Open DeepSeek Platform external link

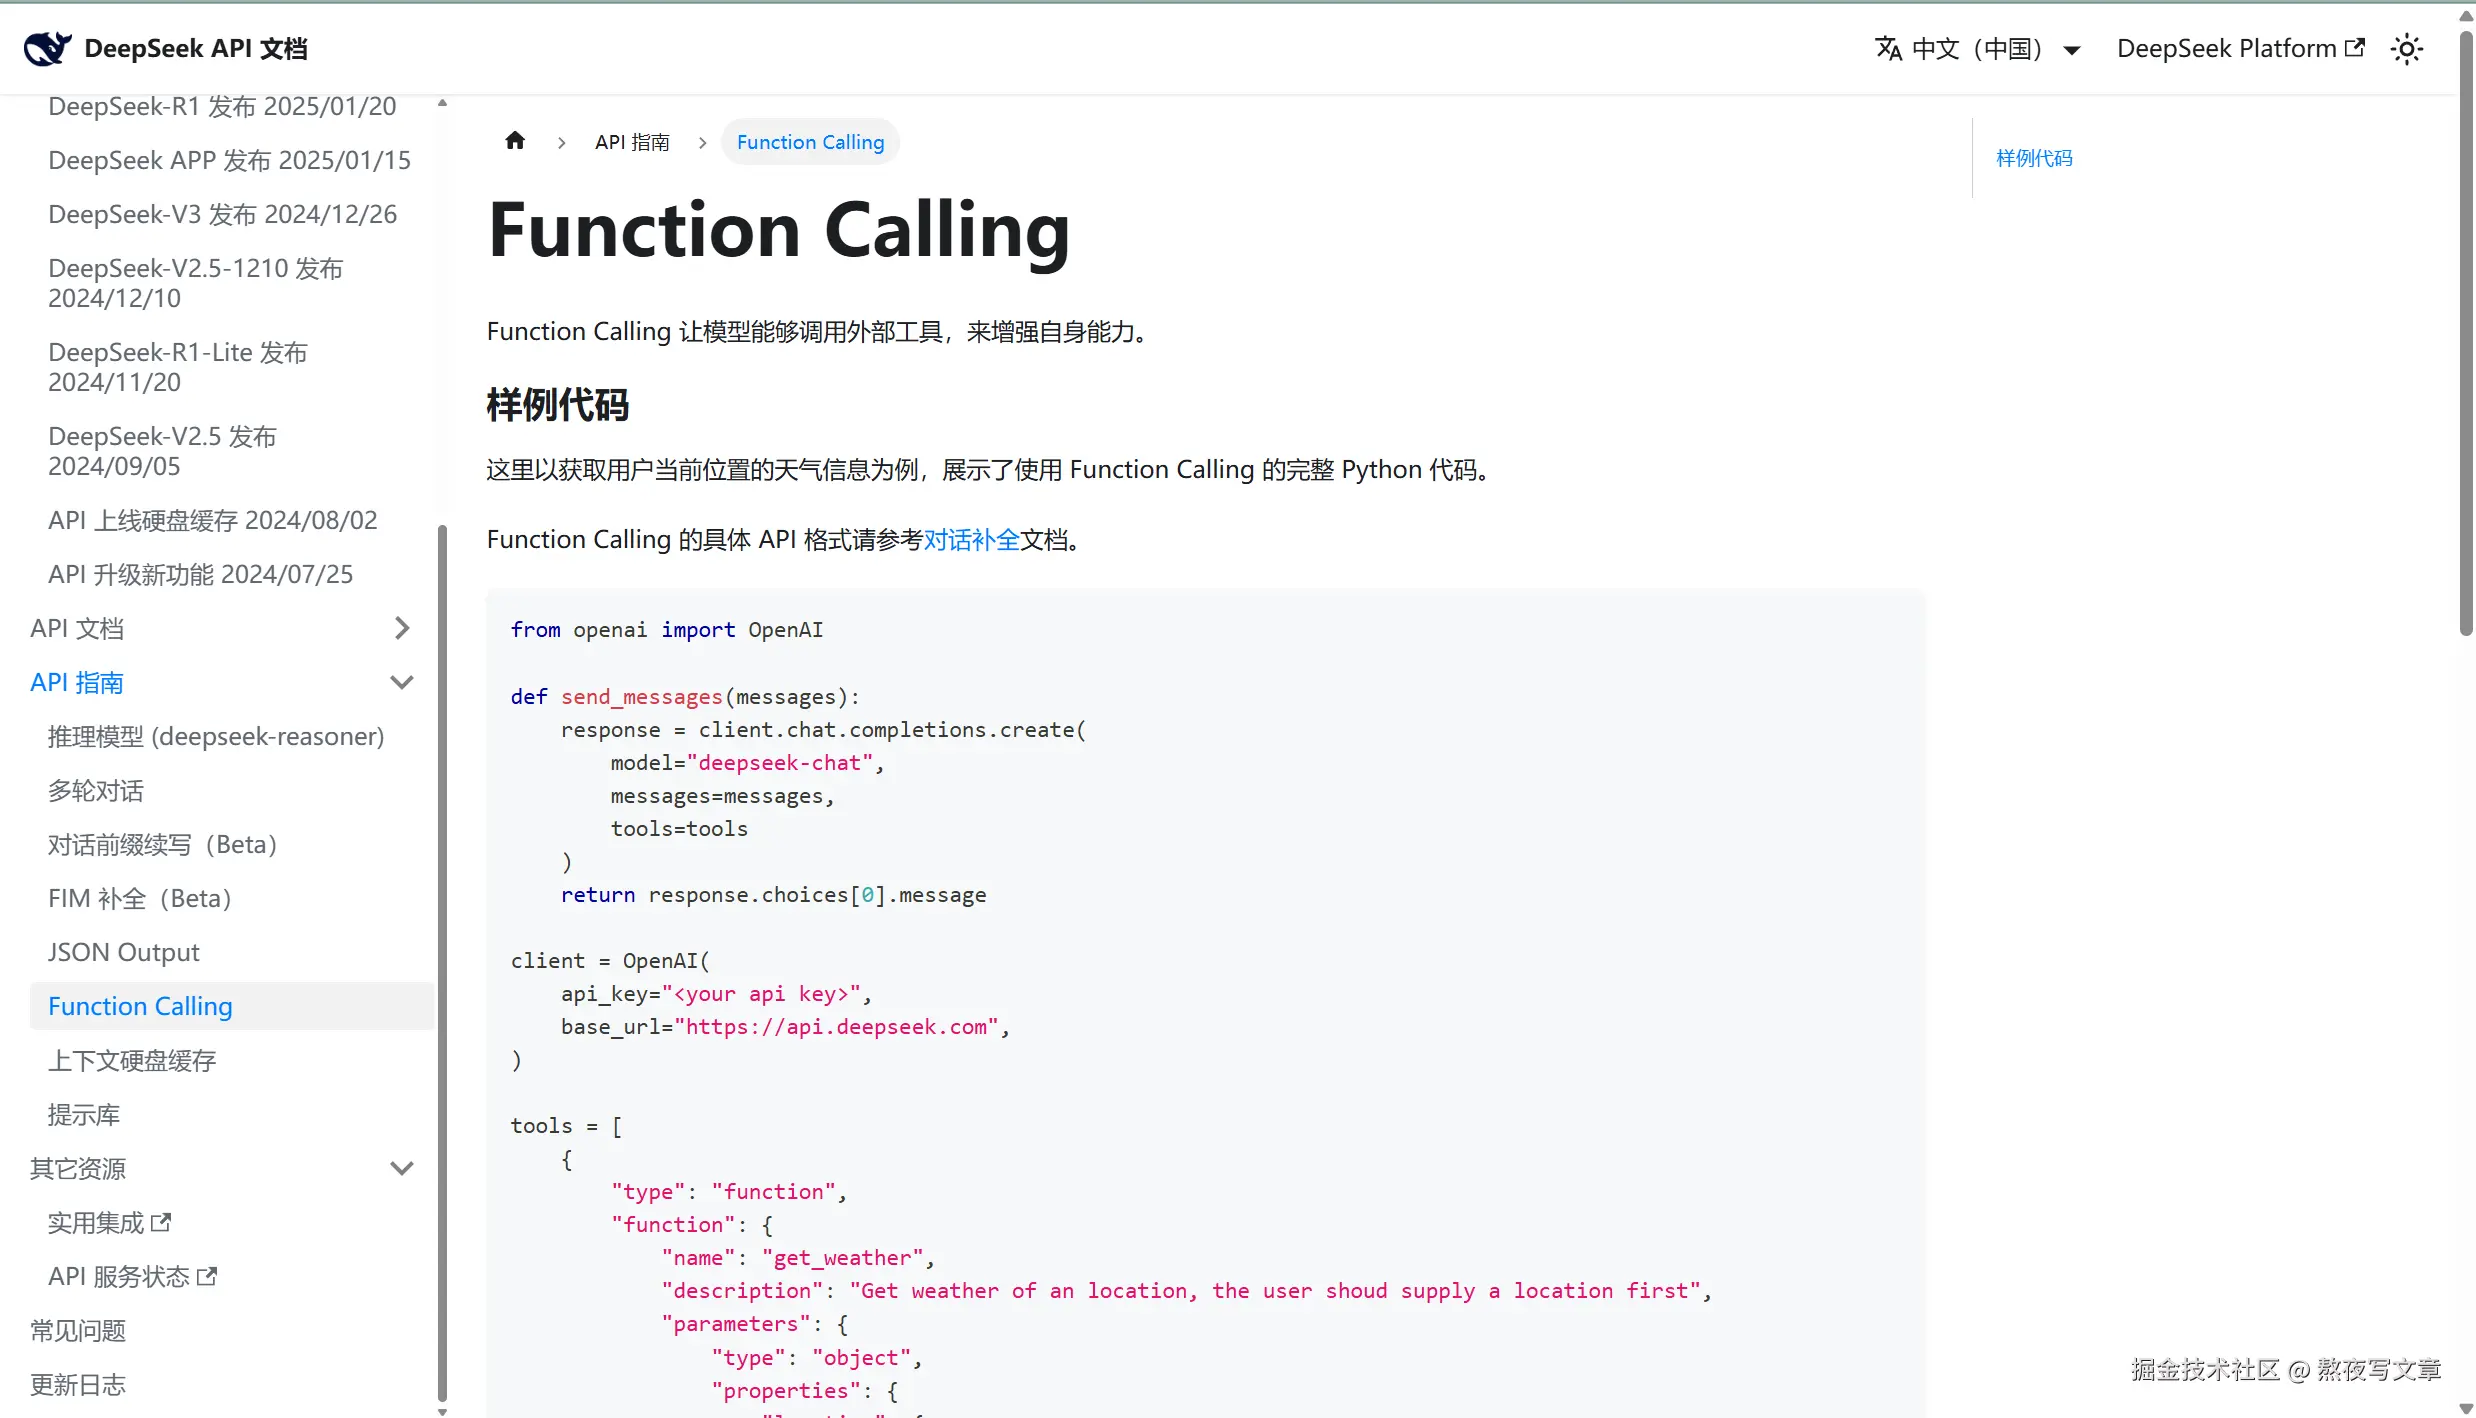pos(2240,49)
